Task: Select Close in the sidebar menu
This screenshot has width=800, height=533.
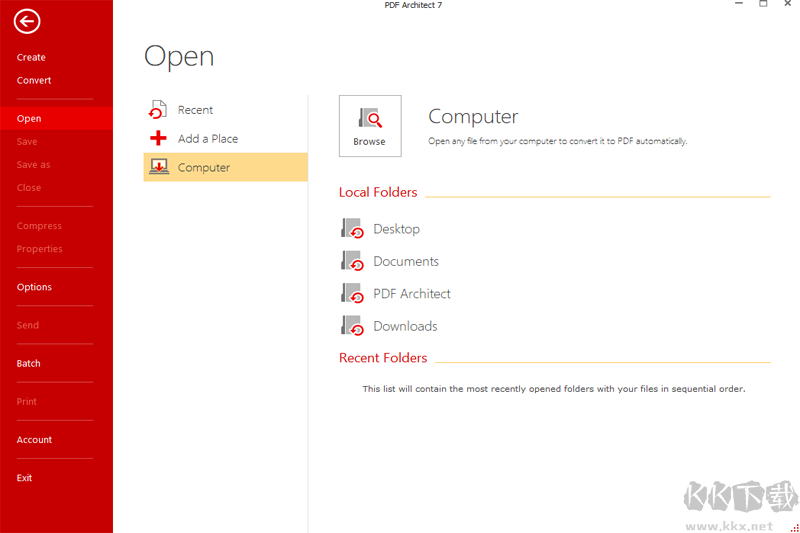Action: (x=29, y=187)
